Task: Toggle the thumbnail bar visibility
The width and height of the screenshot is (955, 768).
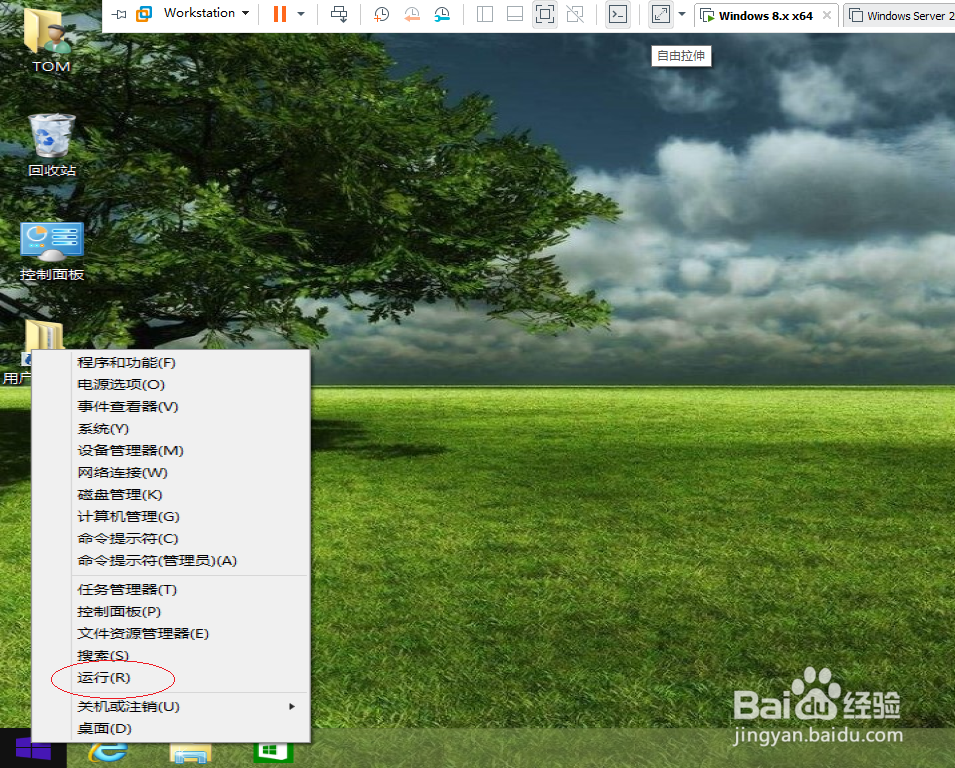Action: [513, 14]
